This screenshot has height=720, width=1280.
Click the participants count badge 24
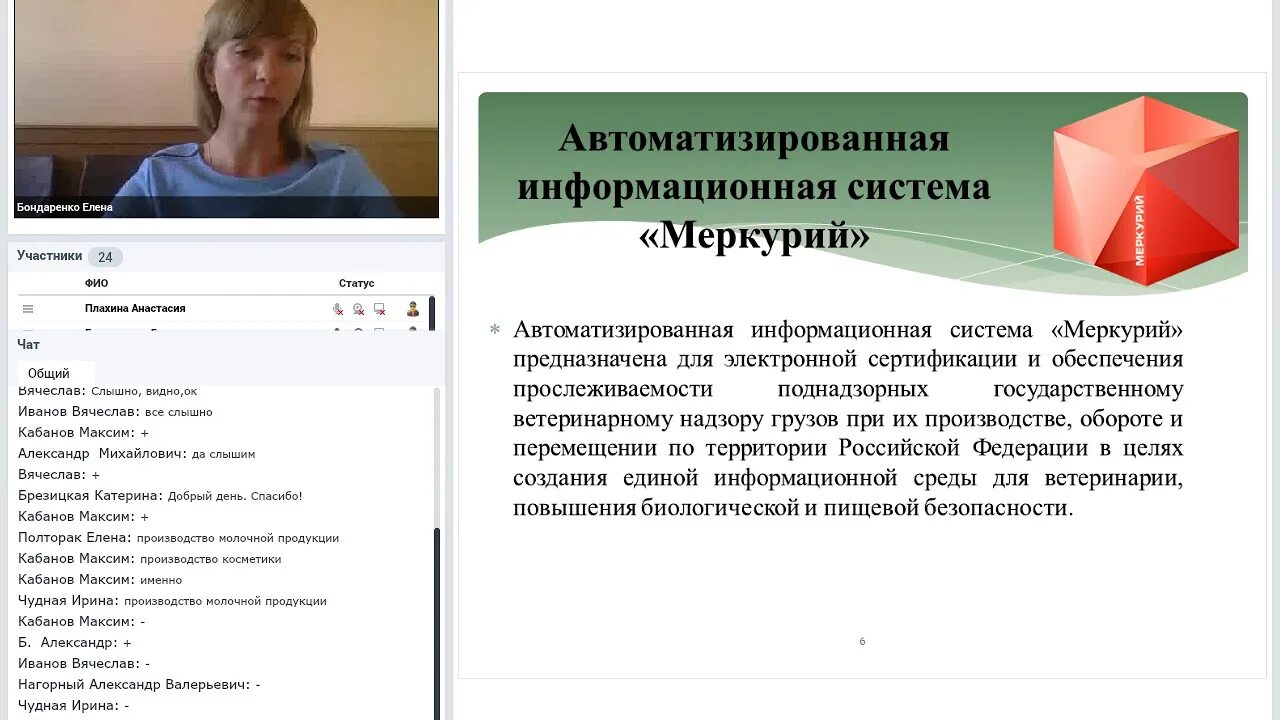(x=105, y=257)
